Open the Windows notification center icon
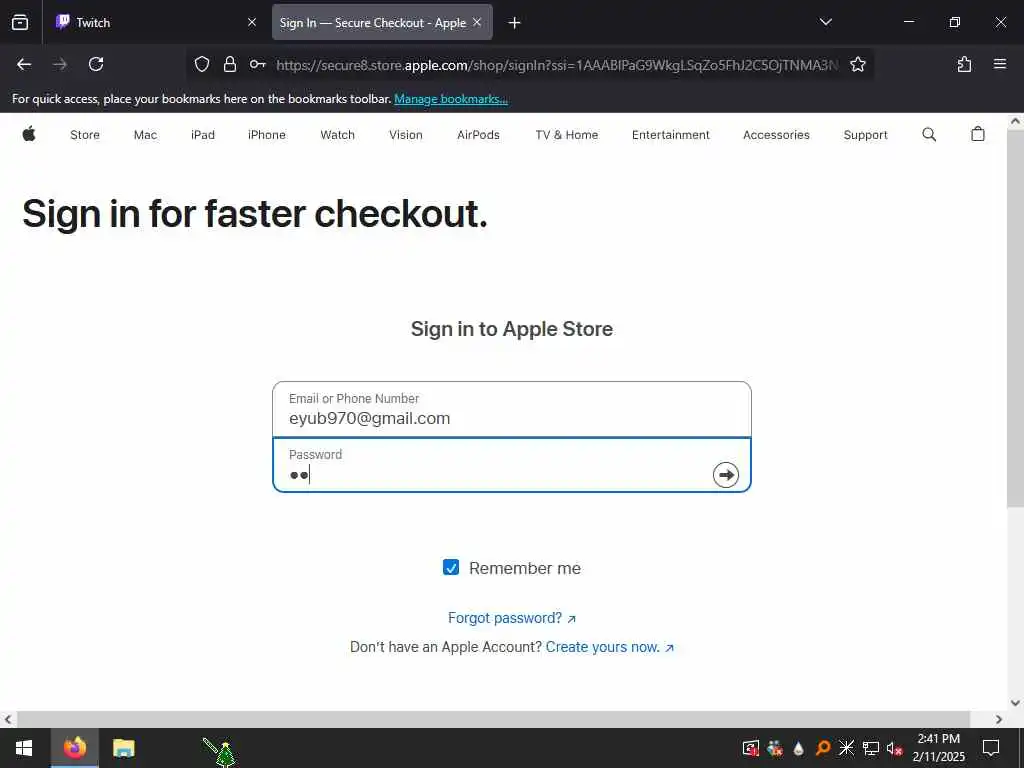Image resolution: width=1024 pixels, height=768 pixels. click(991, 748)
